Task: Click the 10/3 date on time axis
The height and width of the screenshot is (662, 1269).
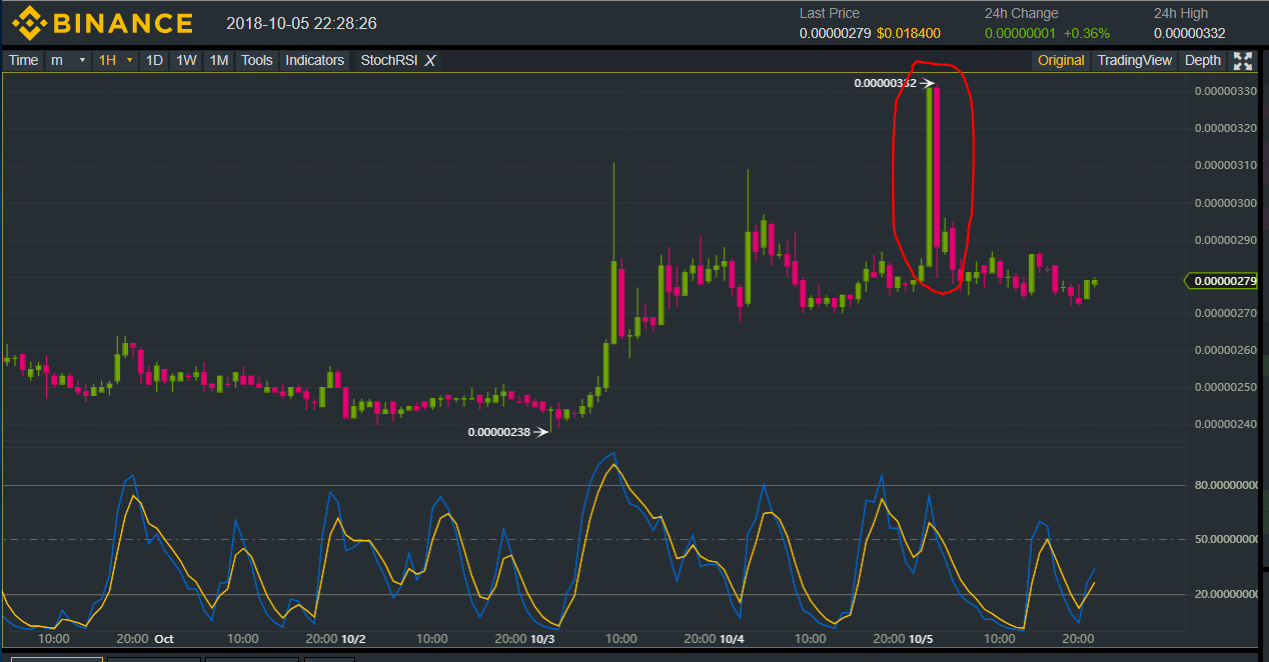Action: click(542, 638)
